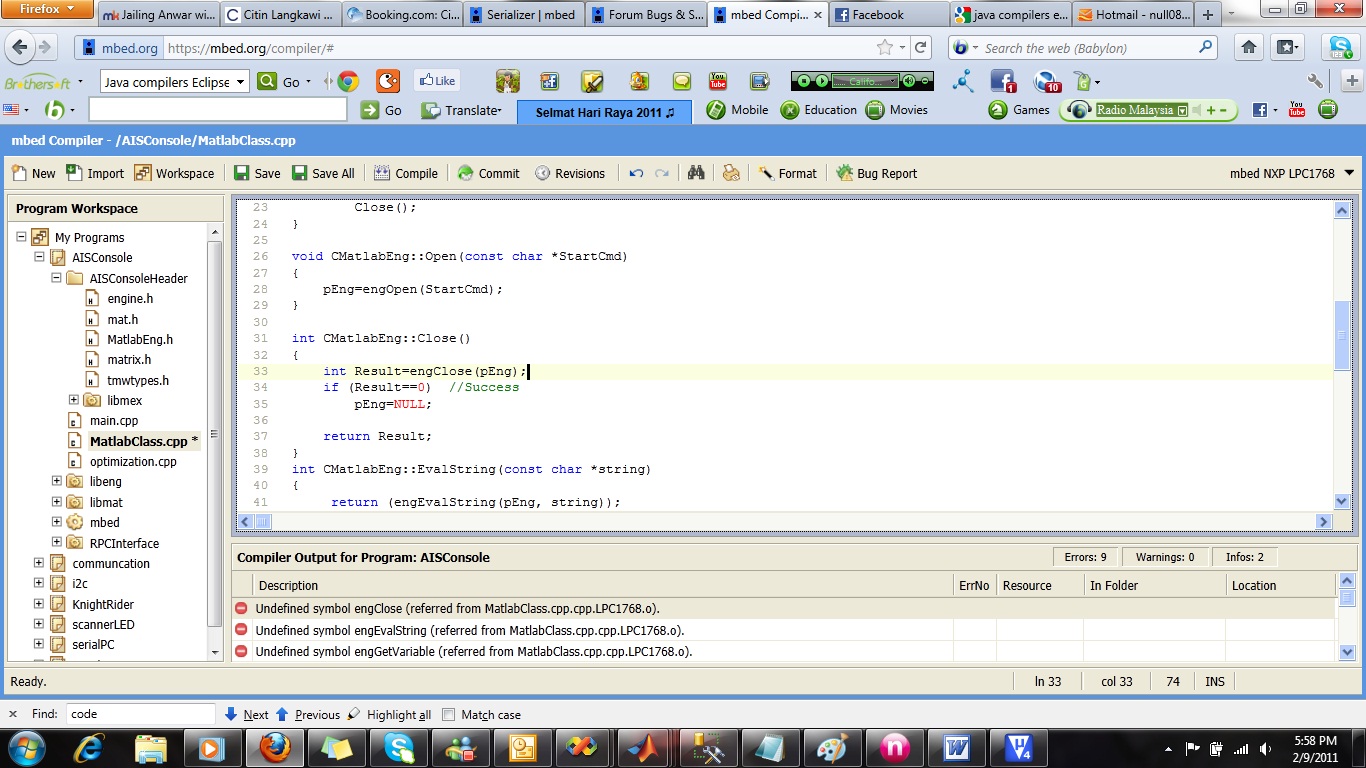The height and width of the screenshot is (768, 1366).
Task: Open Revisions history
Action: [x=569, y=173]
